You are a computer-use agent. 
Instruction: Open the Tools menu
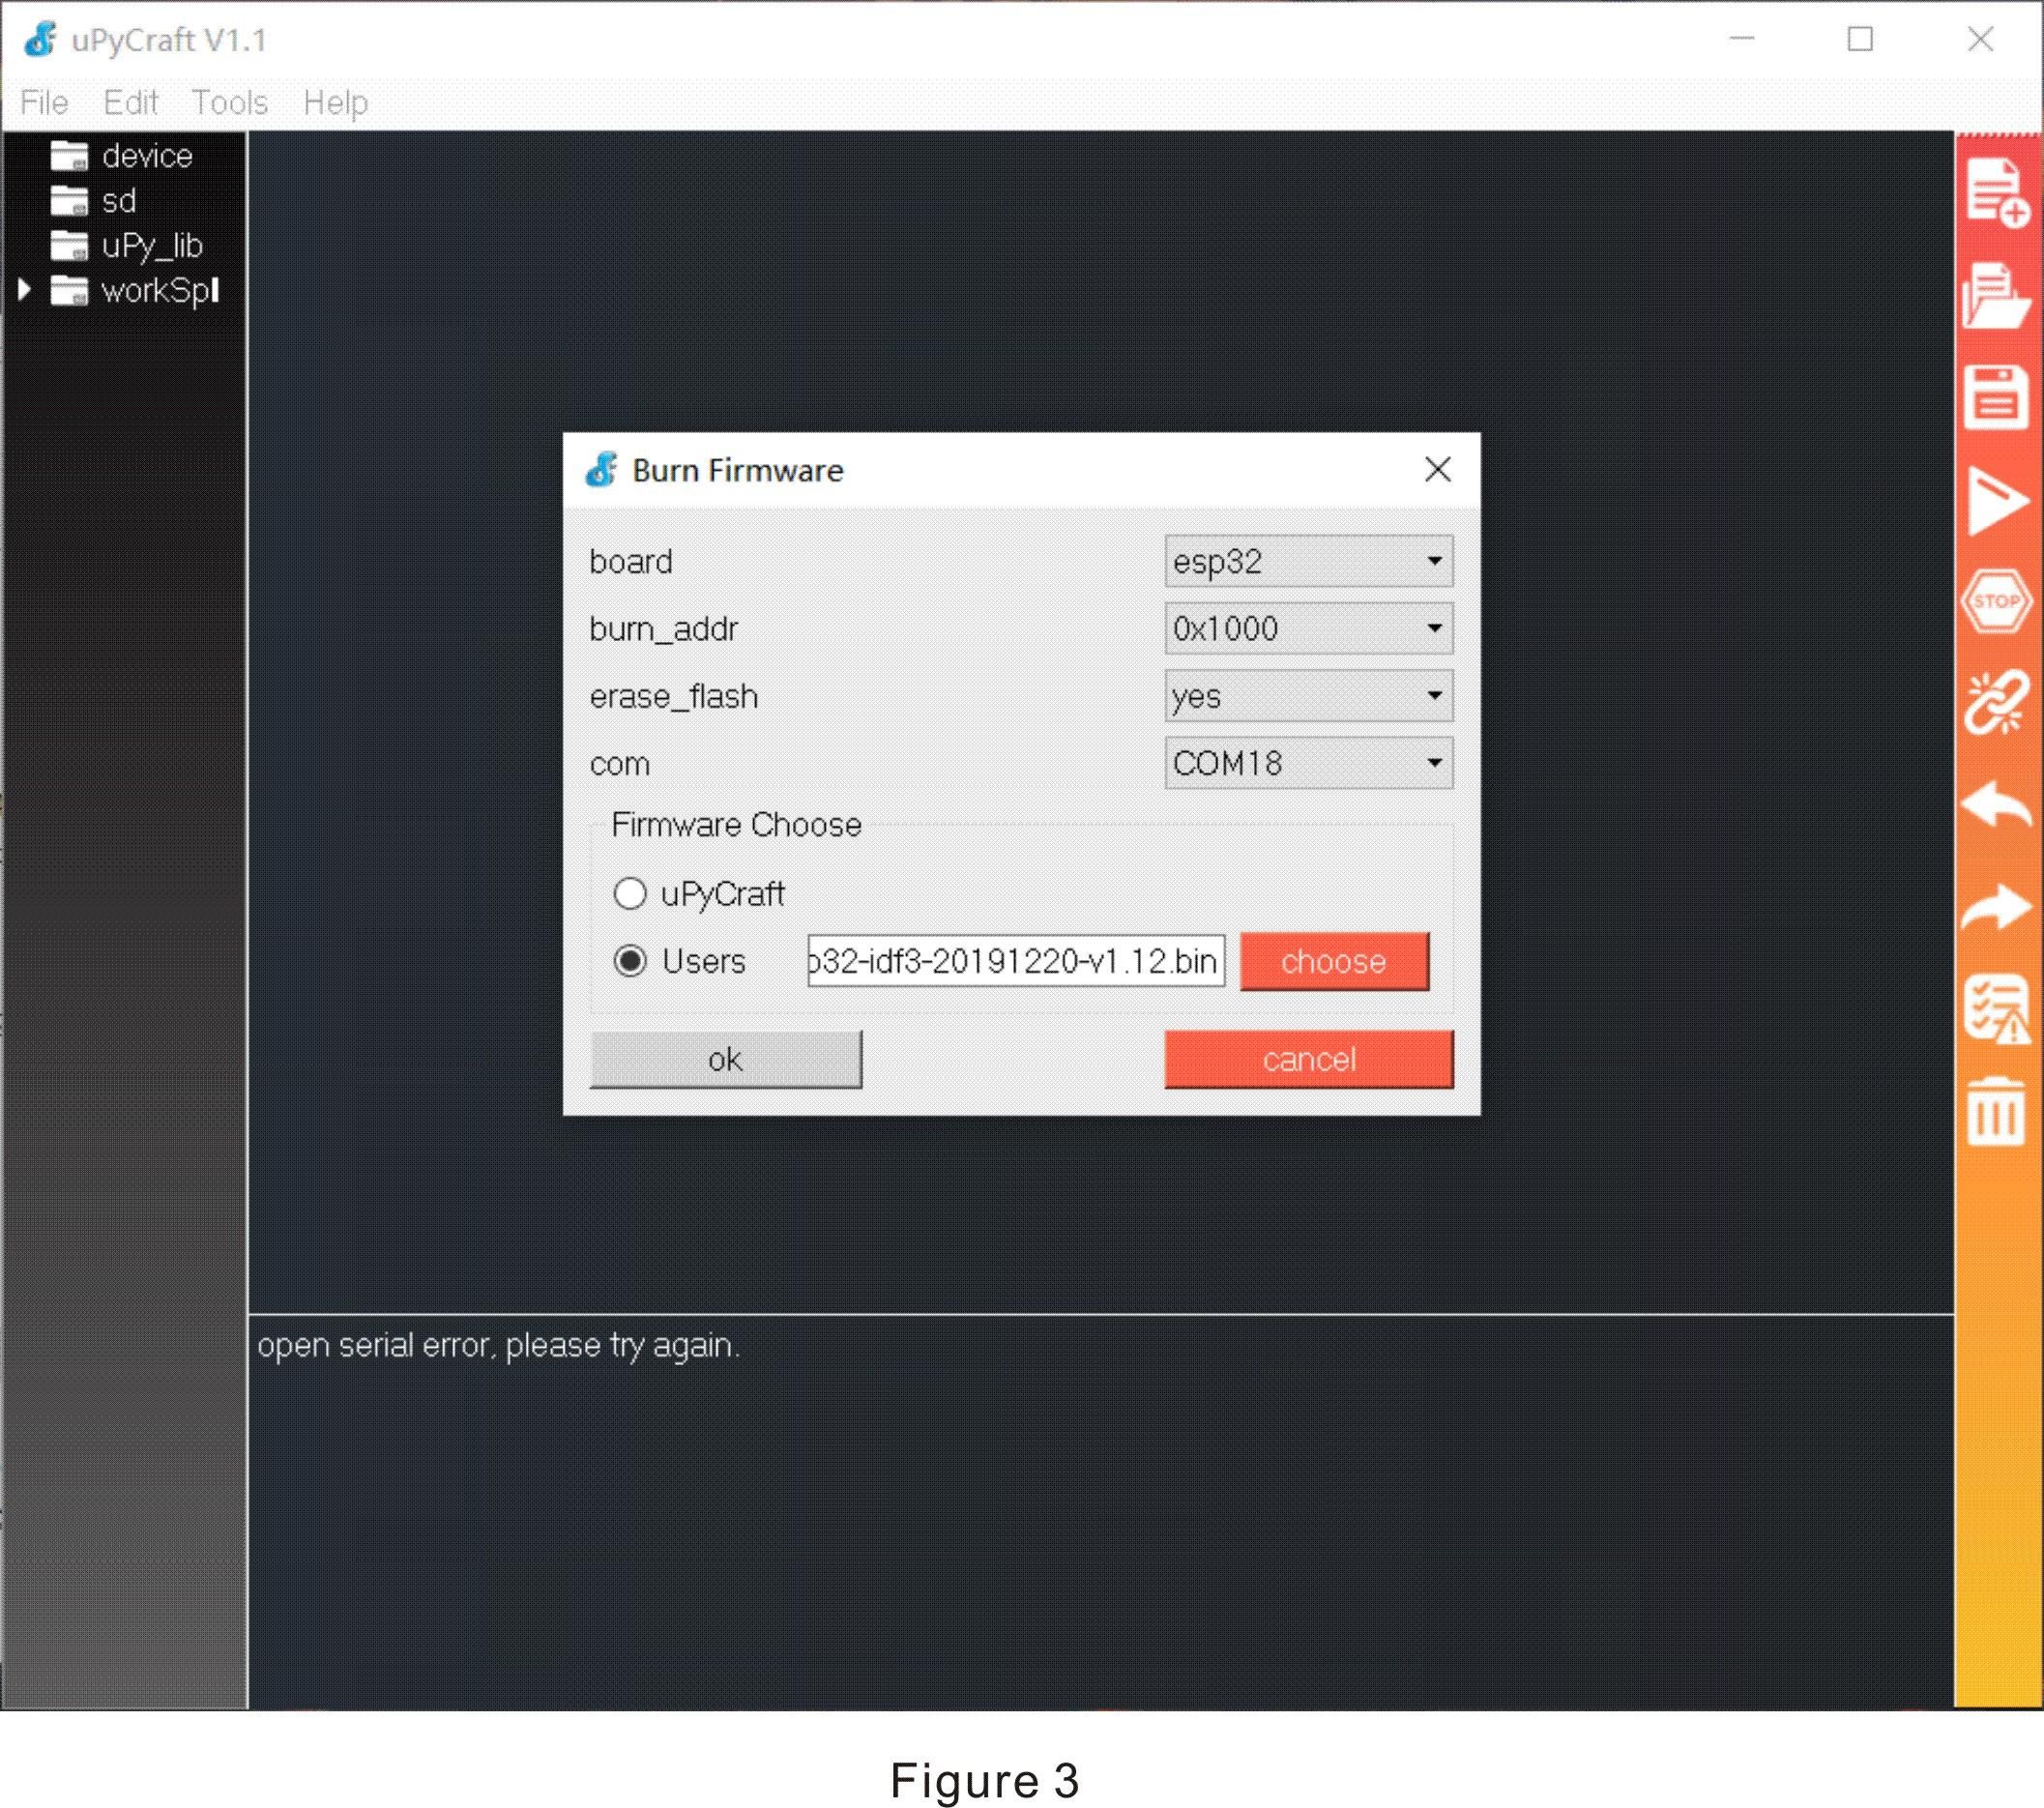229,102
